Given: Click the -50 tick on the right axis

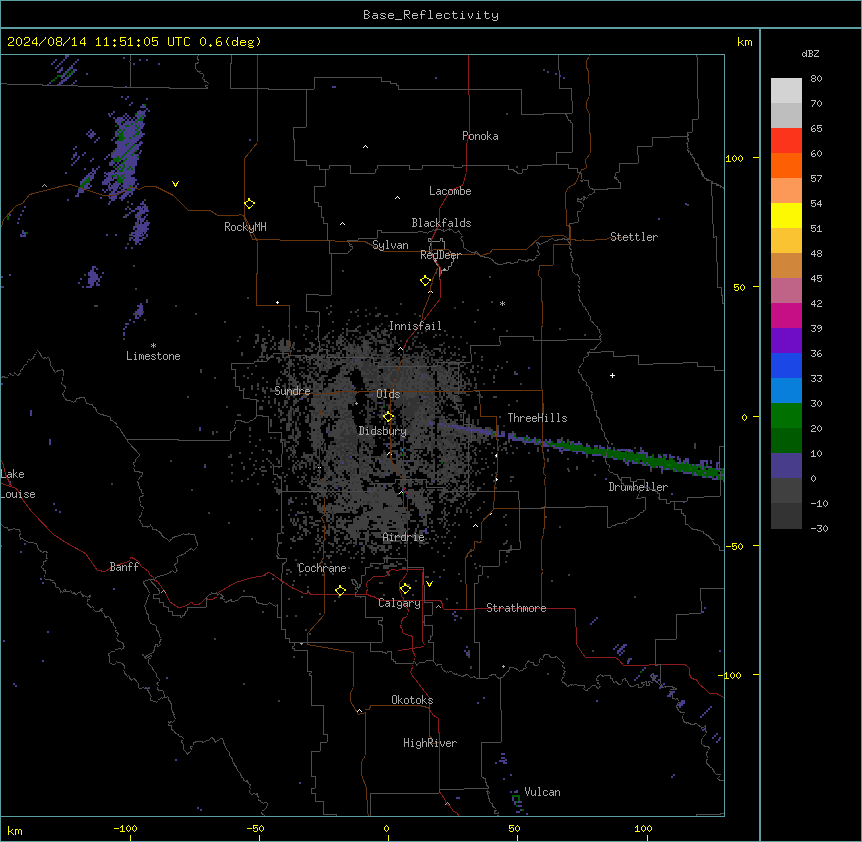Looking at the screenshot, I should [734, 546].
